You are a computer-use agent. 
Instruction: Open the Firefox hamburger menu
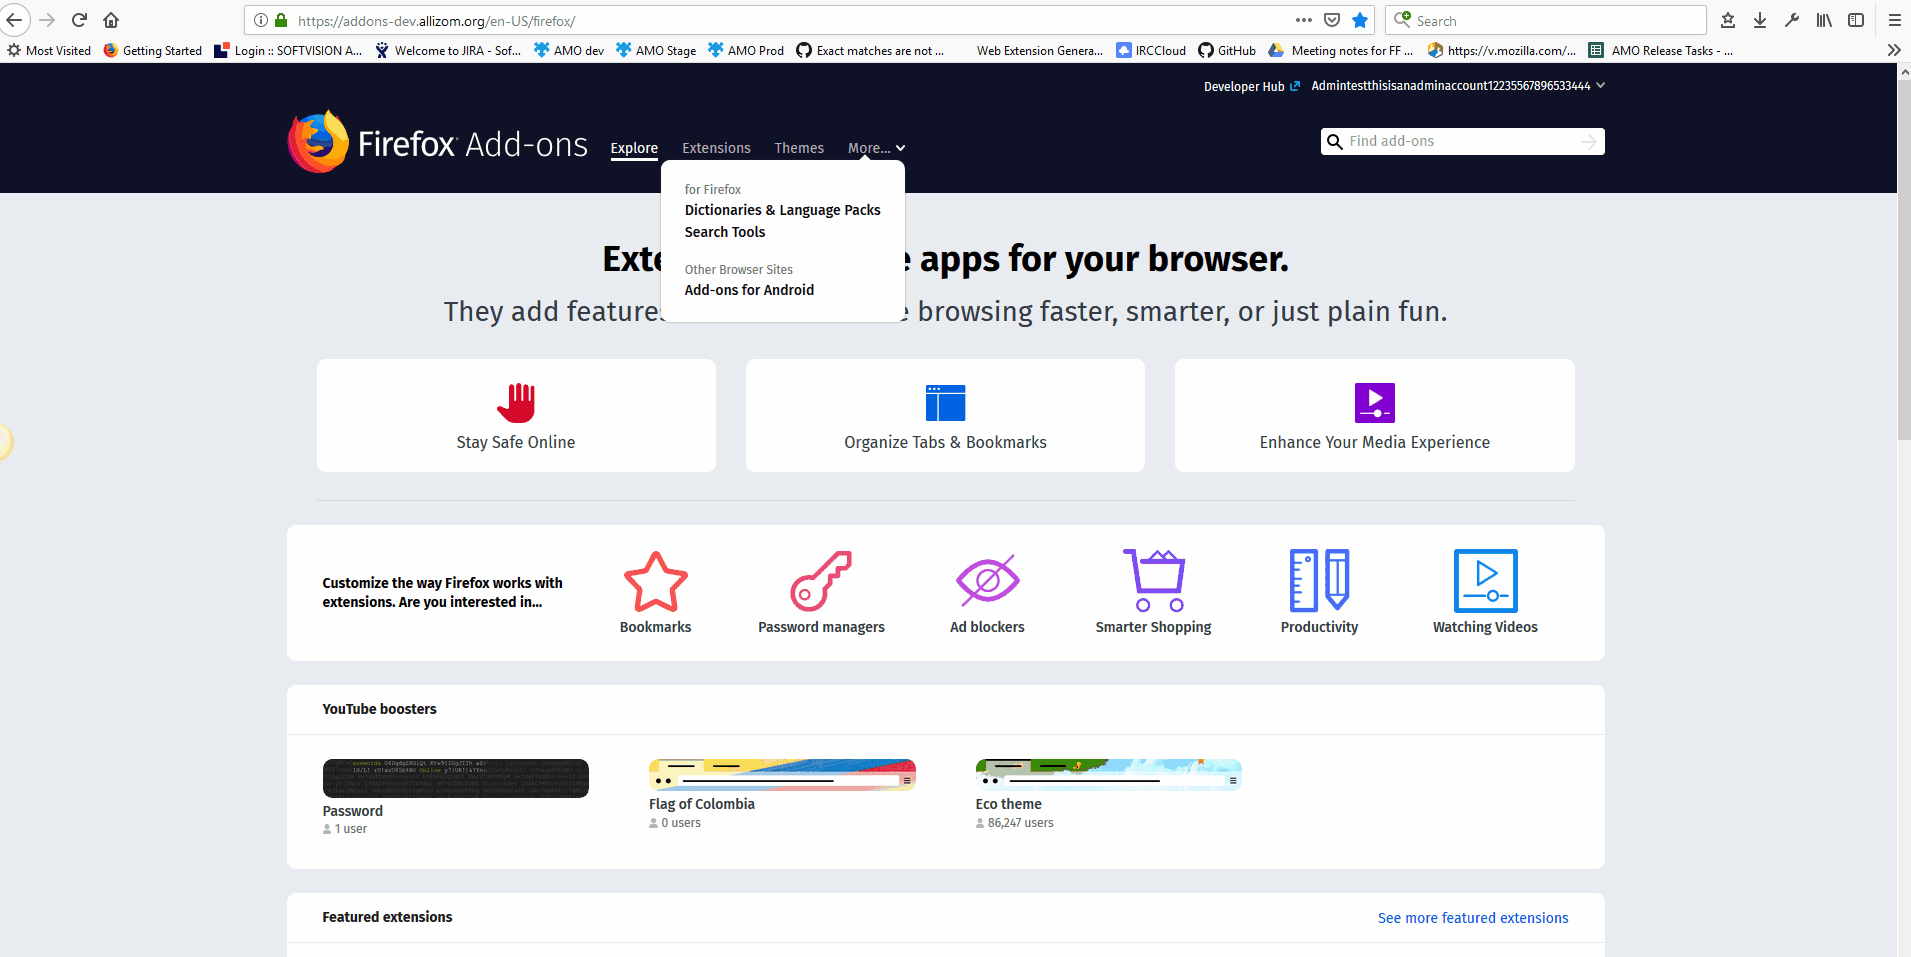1894,20
